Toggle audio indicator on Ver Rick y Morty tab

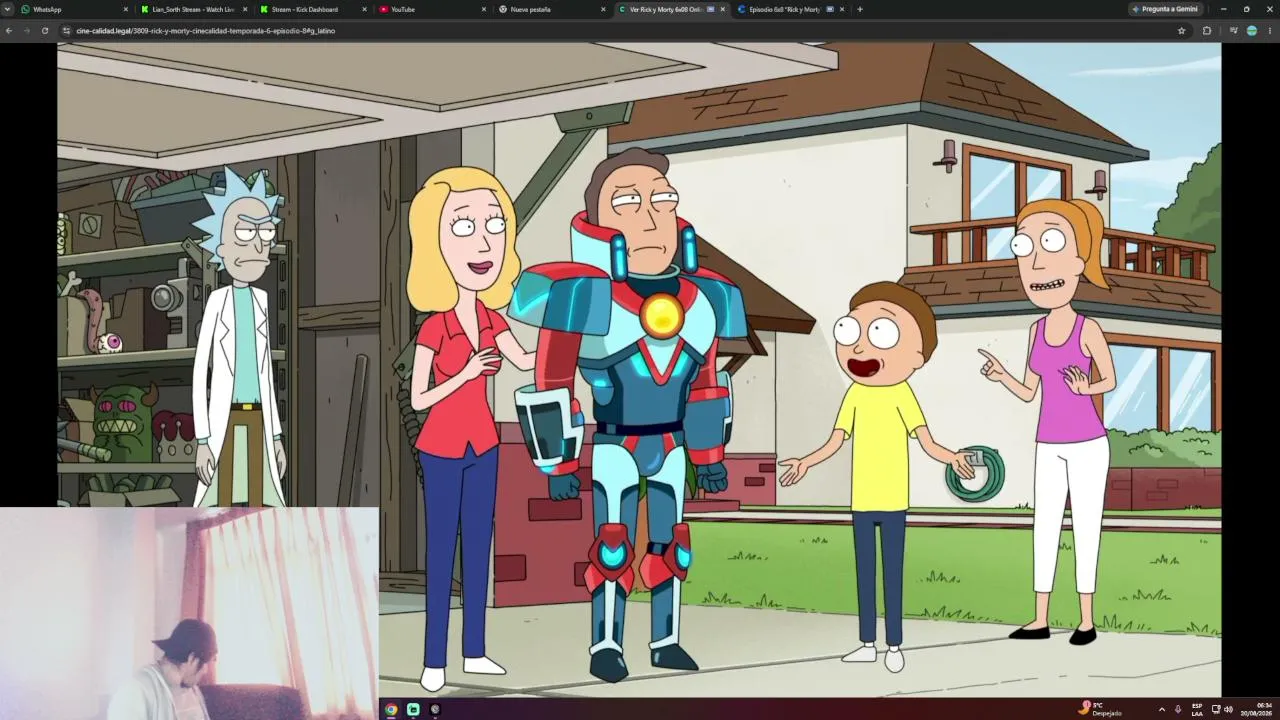tap(711, 9)
